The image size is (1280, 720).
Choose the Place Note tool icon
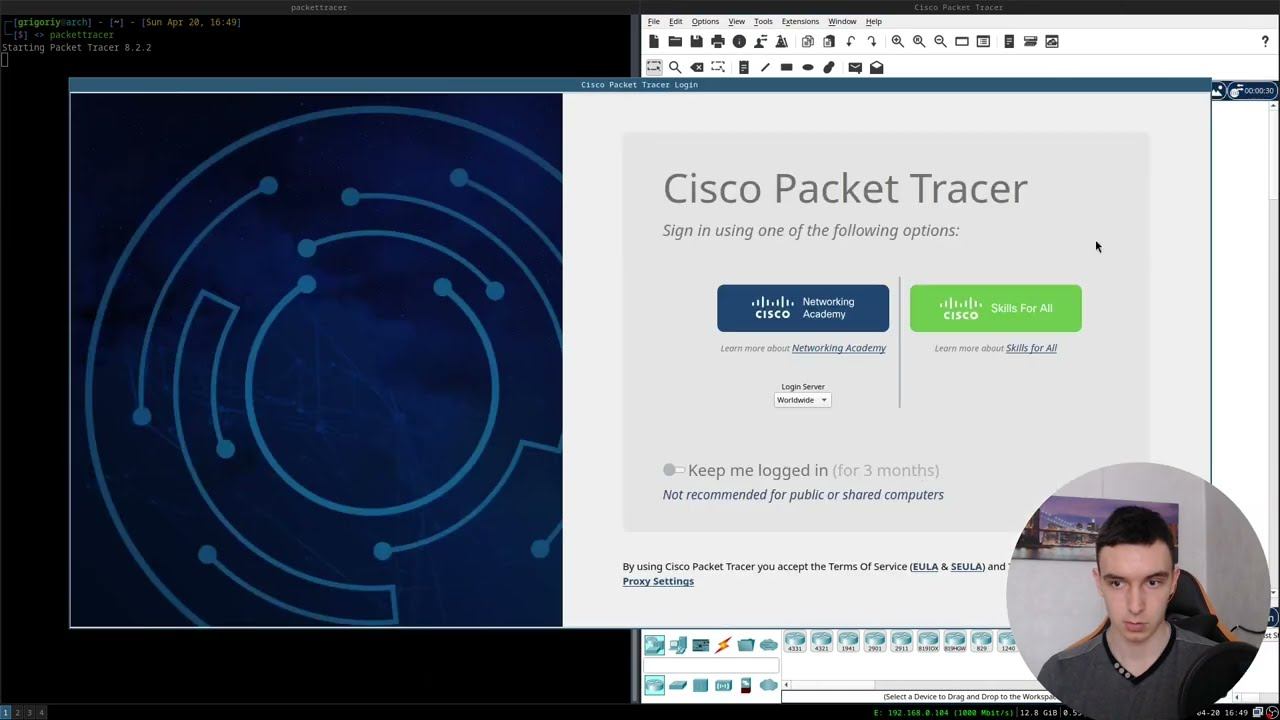tap(744, 67)
